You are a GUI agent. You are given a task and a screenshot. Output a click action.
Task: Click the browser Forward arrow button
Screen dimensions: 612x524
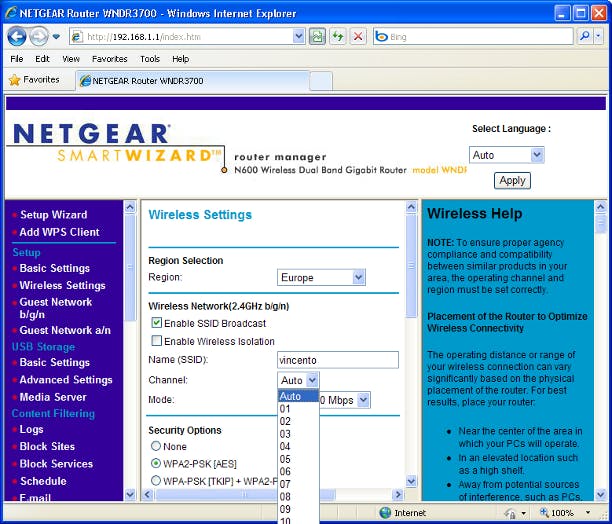pos(39,37)
